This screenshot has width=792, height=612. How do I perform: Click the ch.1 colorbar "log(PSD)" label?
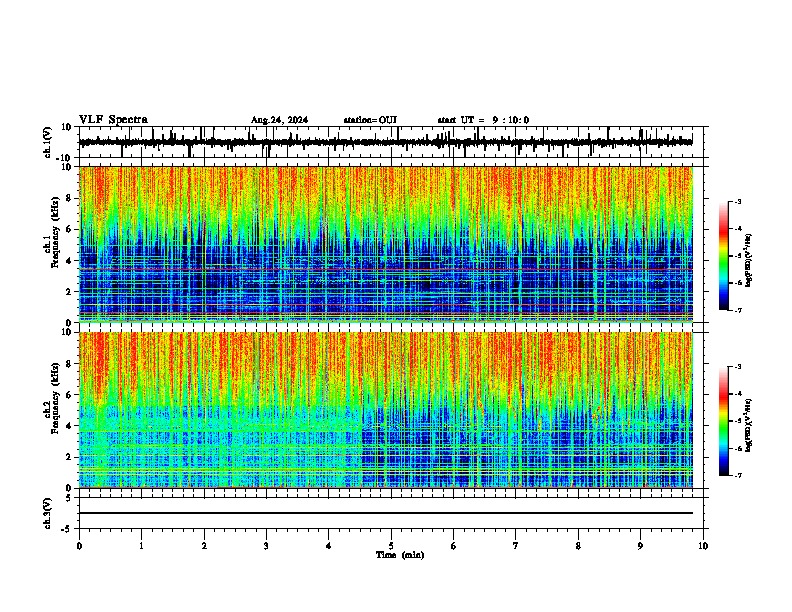tap(749, 260)
